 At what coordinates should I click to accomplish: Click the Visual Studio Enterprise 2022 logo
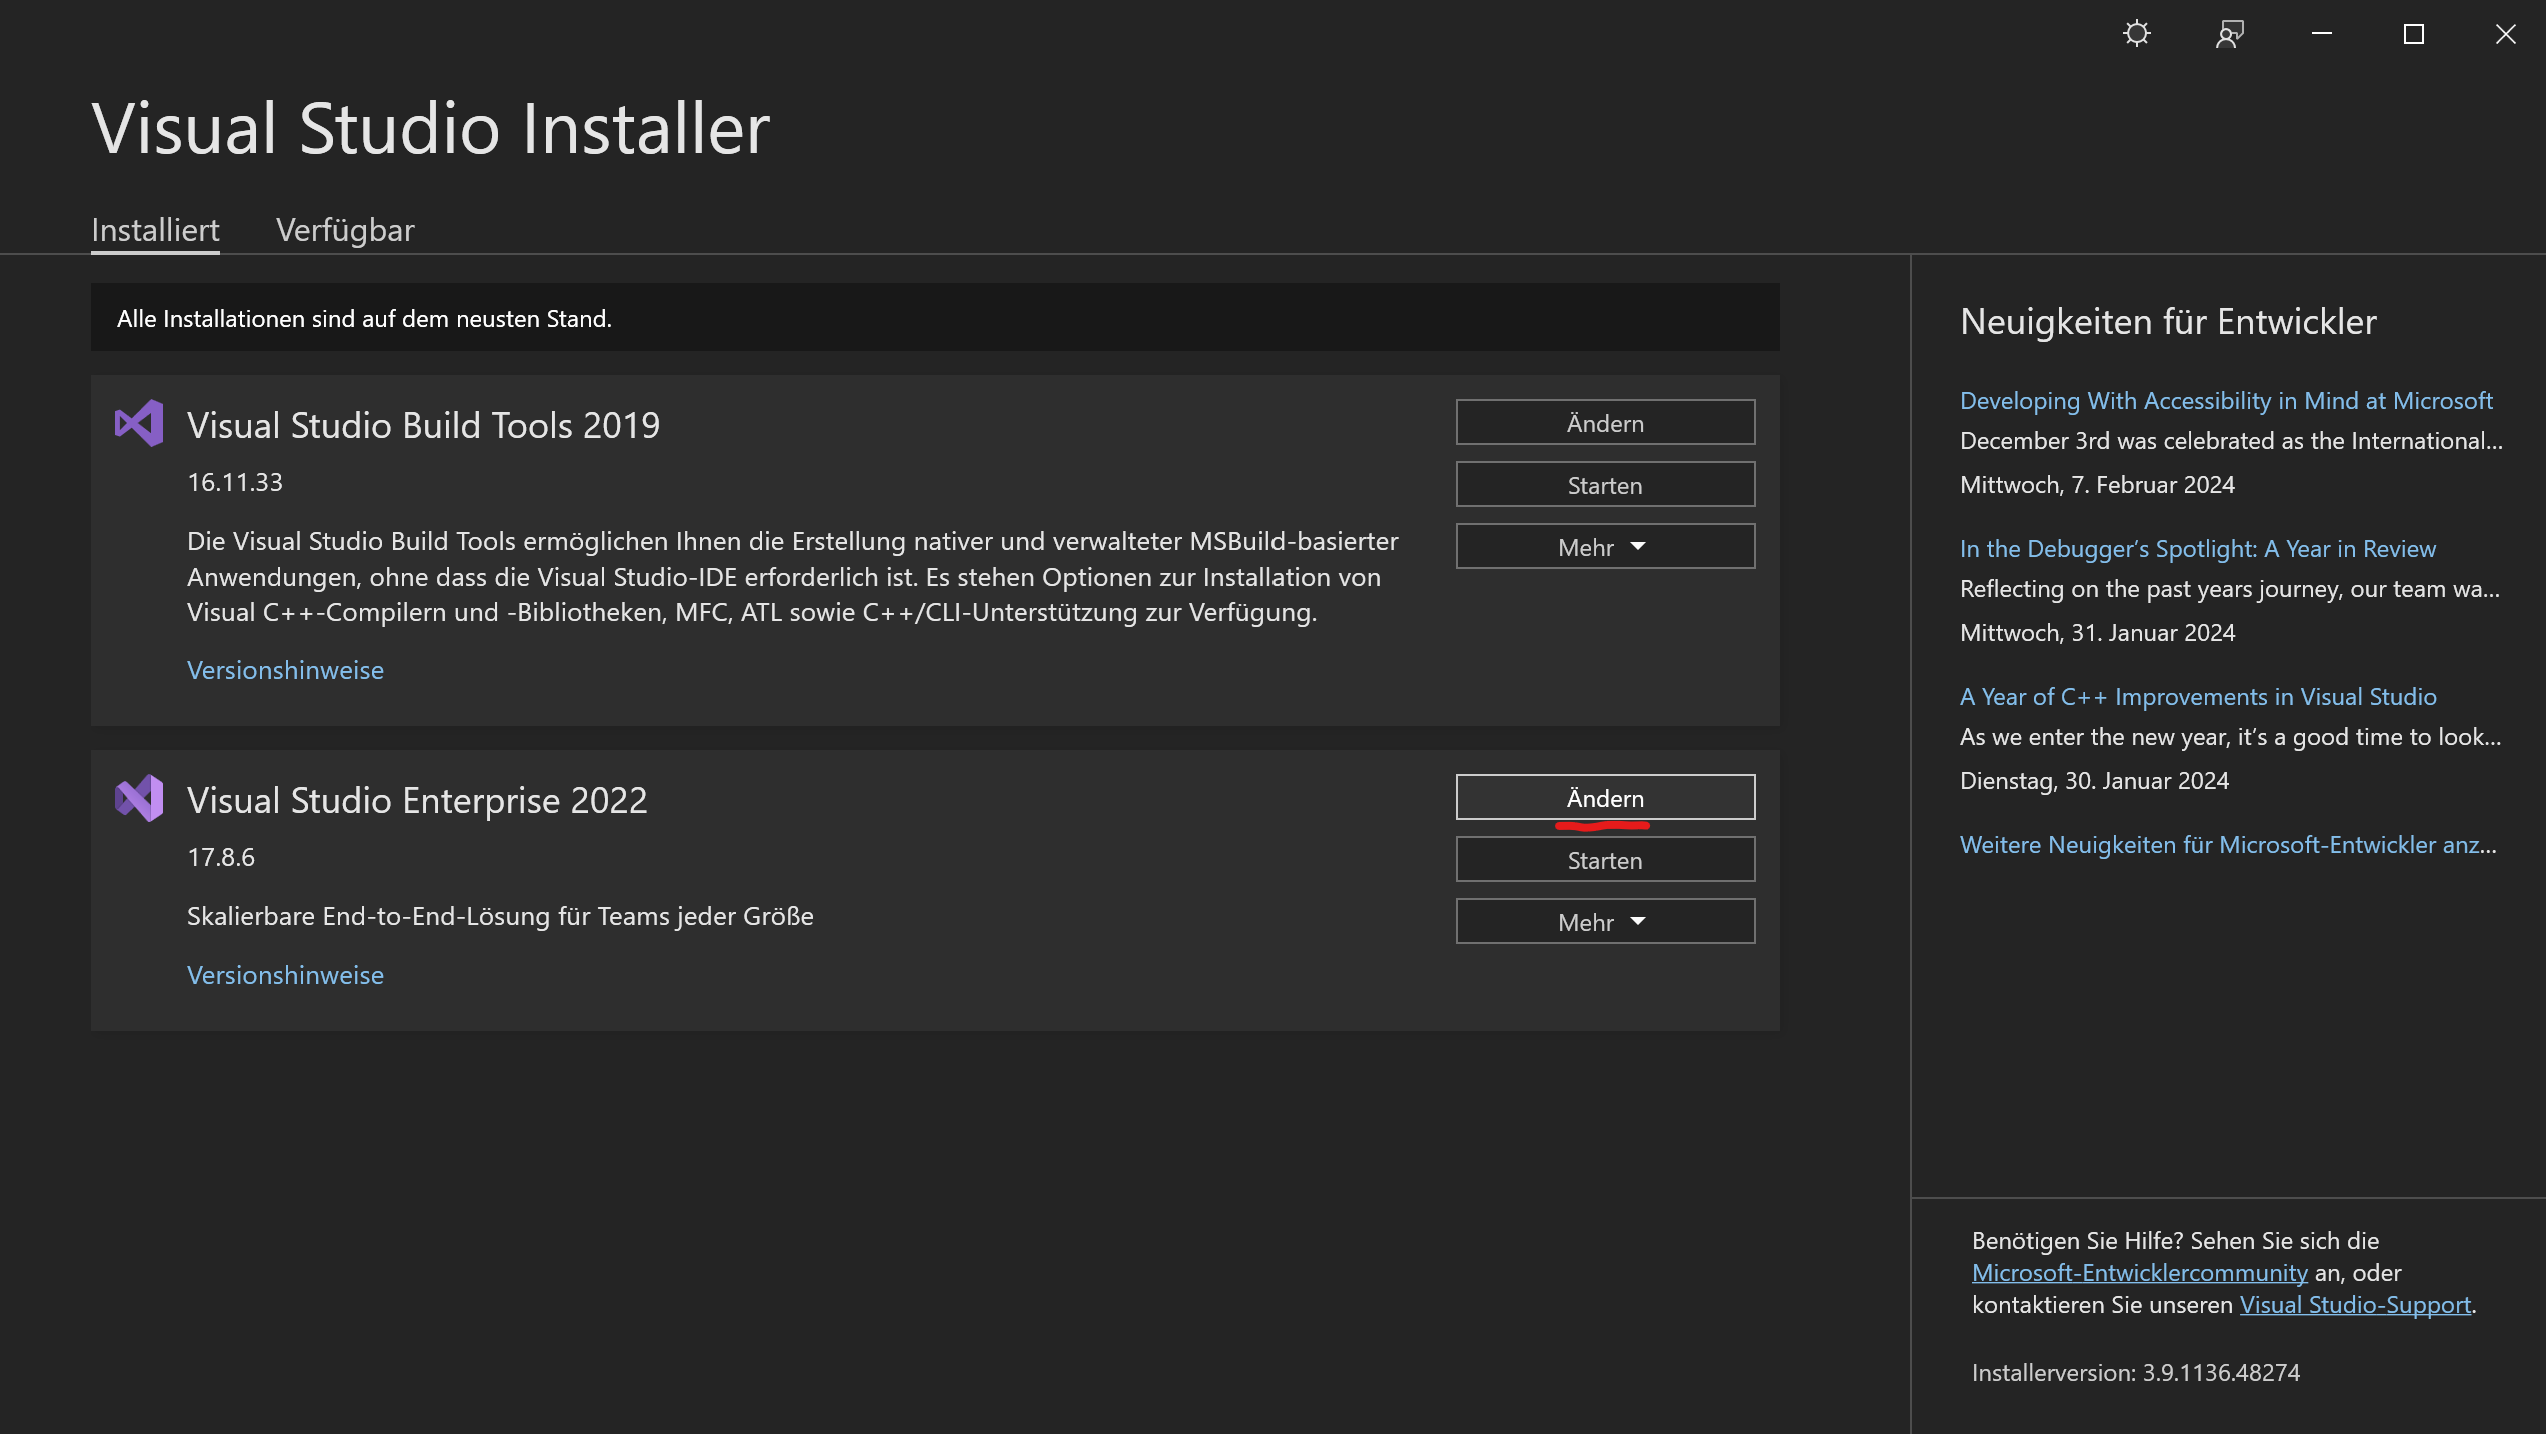(139, 798)
